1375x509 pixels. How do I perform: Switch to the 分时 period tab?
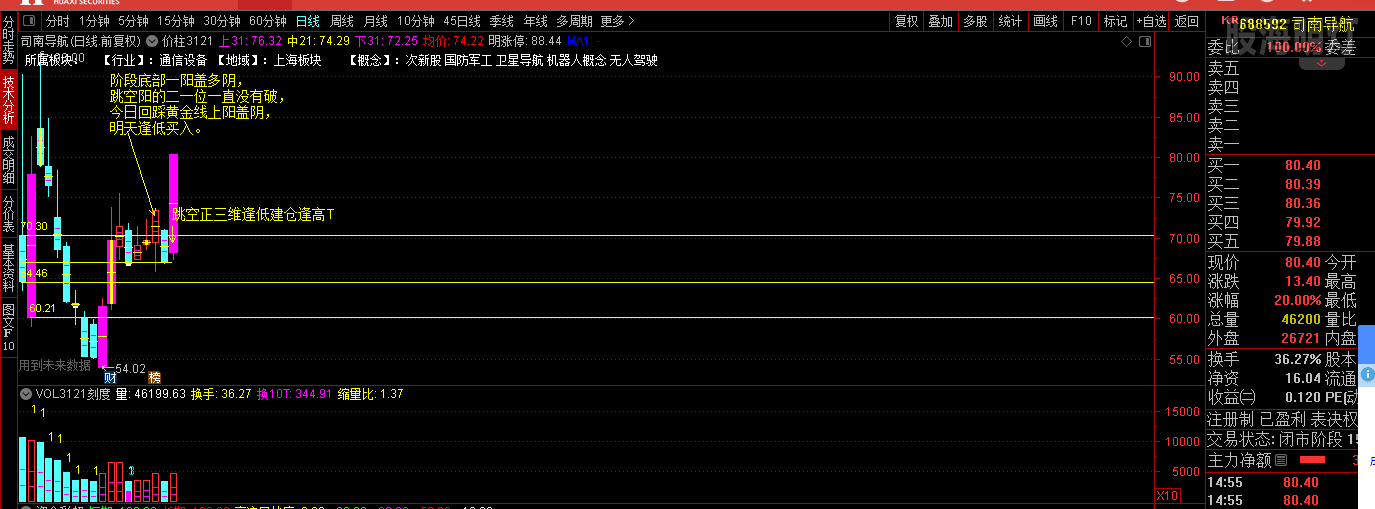(58, 21)
